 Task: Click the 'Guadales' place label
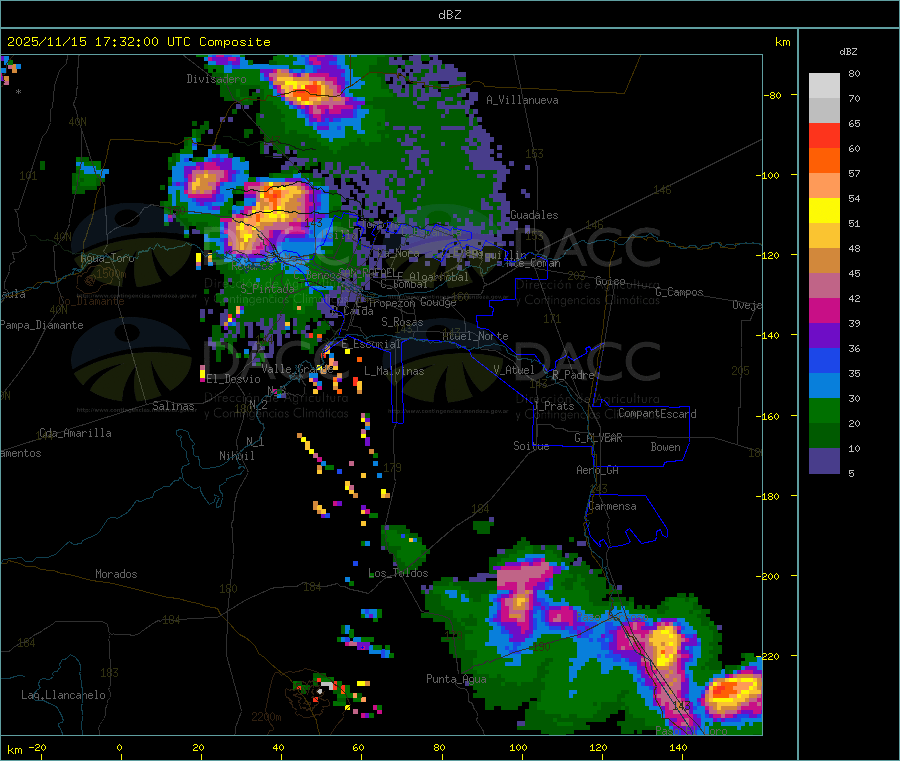click(x=534, y=215)
